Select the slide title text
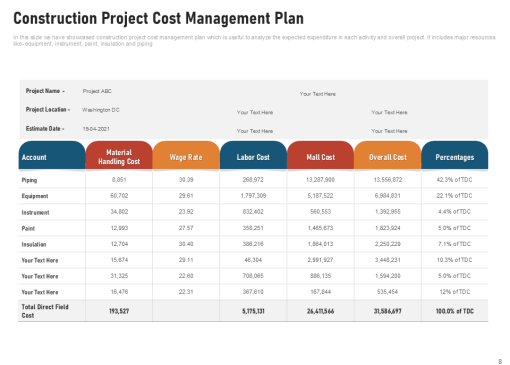 tap(158, 18)
